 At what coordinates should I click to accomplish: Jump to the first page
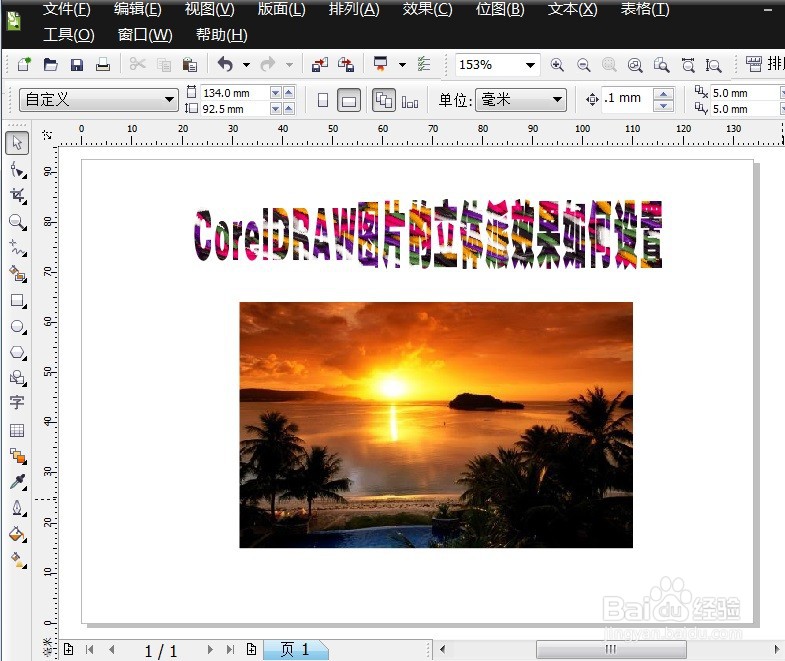point(90,649)
